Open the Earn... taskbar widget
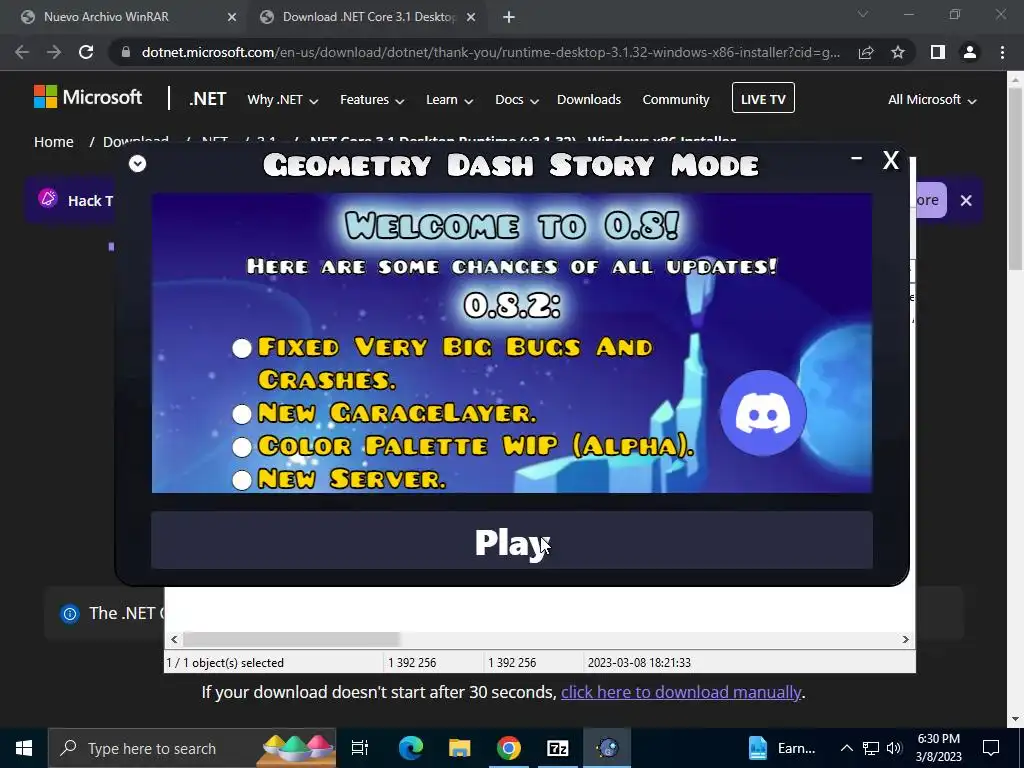Image resolution: width=1024 pixels, height=768 pixels. [x=782, y=748]
